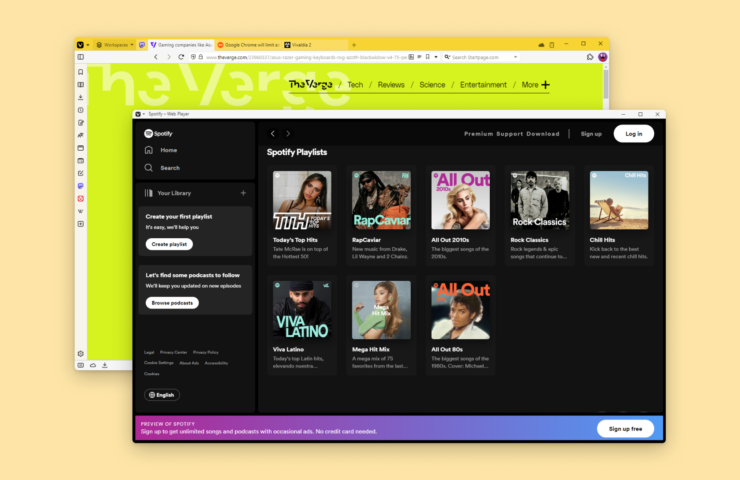Click the sync cloud icon in Vivaldi title bar
This screenshot has height=480, width=740.
click(541, 45)
